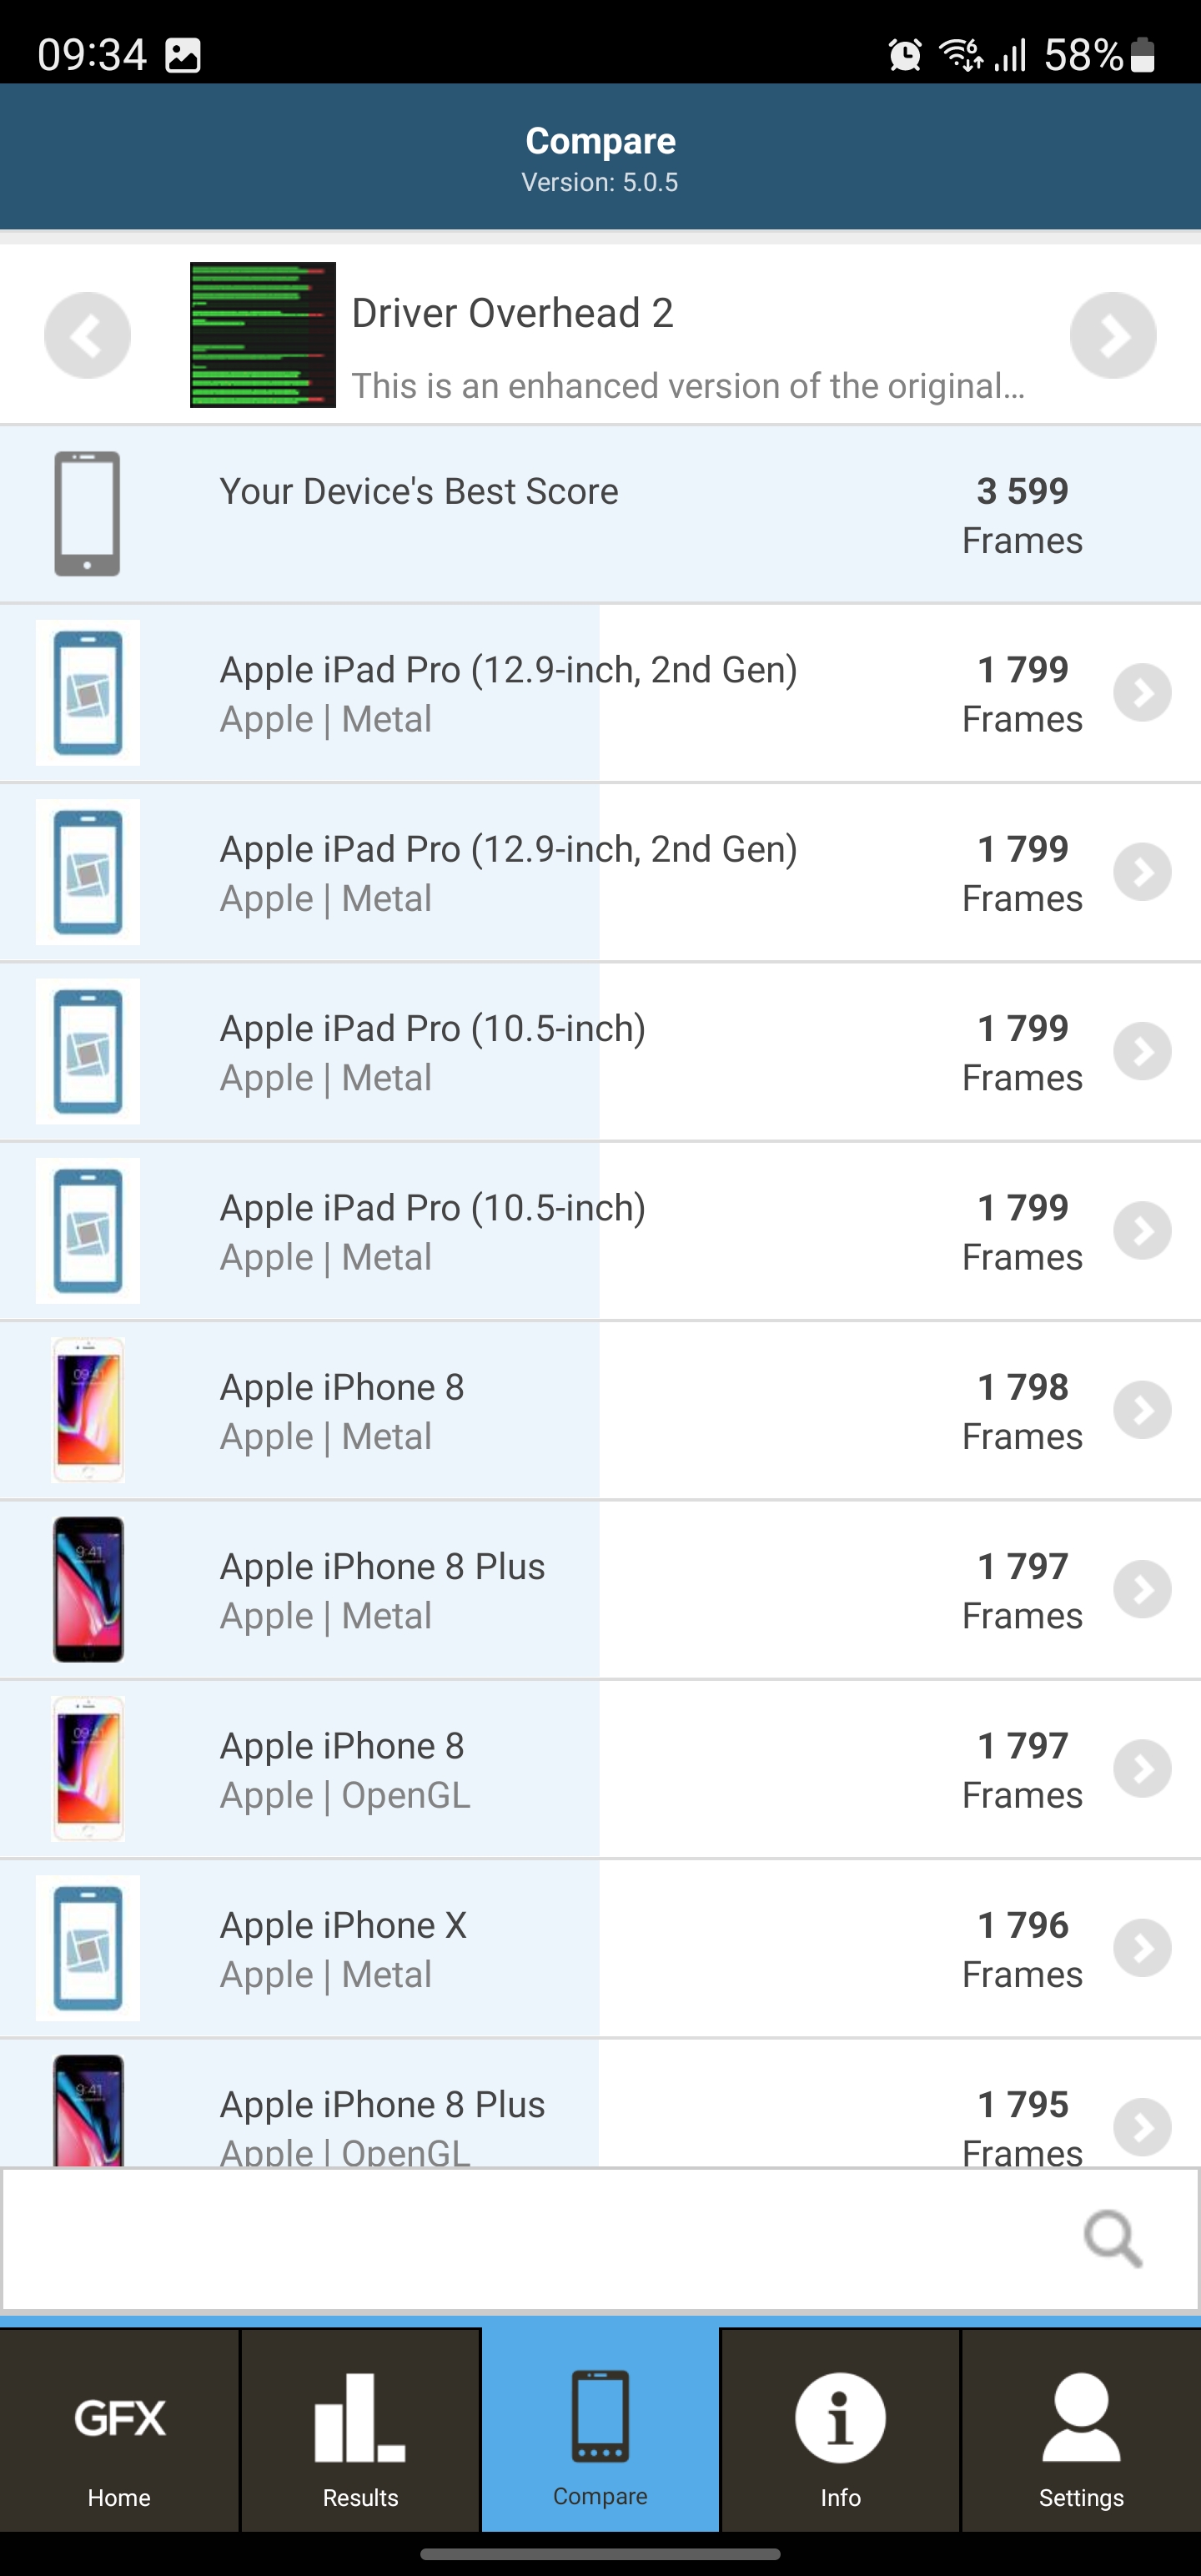This screenshot has height=2576, width=1201.
Task: Tap the Driver Overhead 2 description text
Action: click(688, 386)
